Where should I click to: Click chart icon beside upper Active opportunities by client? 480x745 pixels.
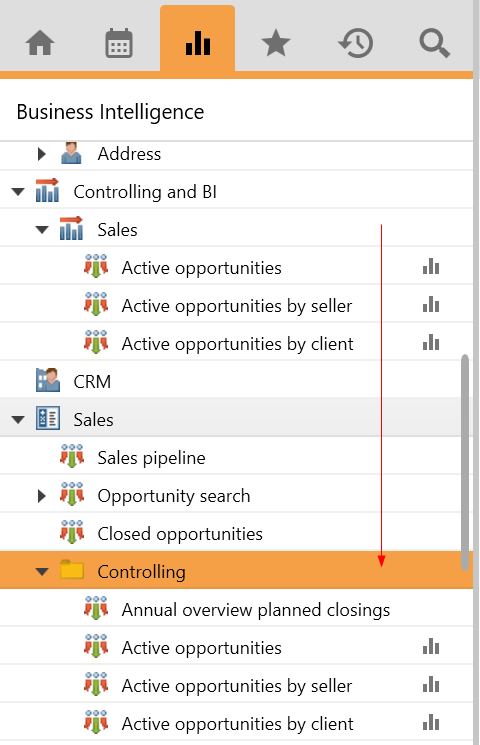[x=431, y=343]
